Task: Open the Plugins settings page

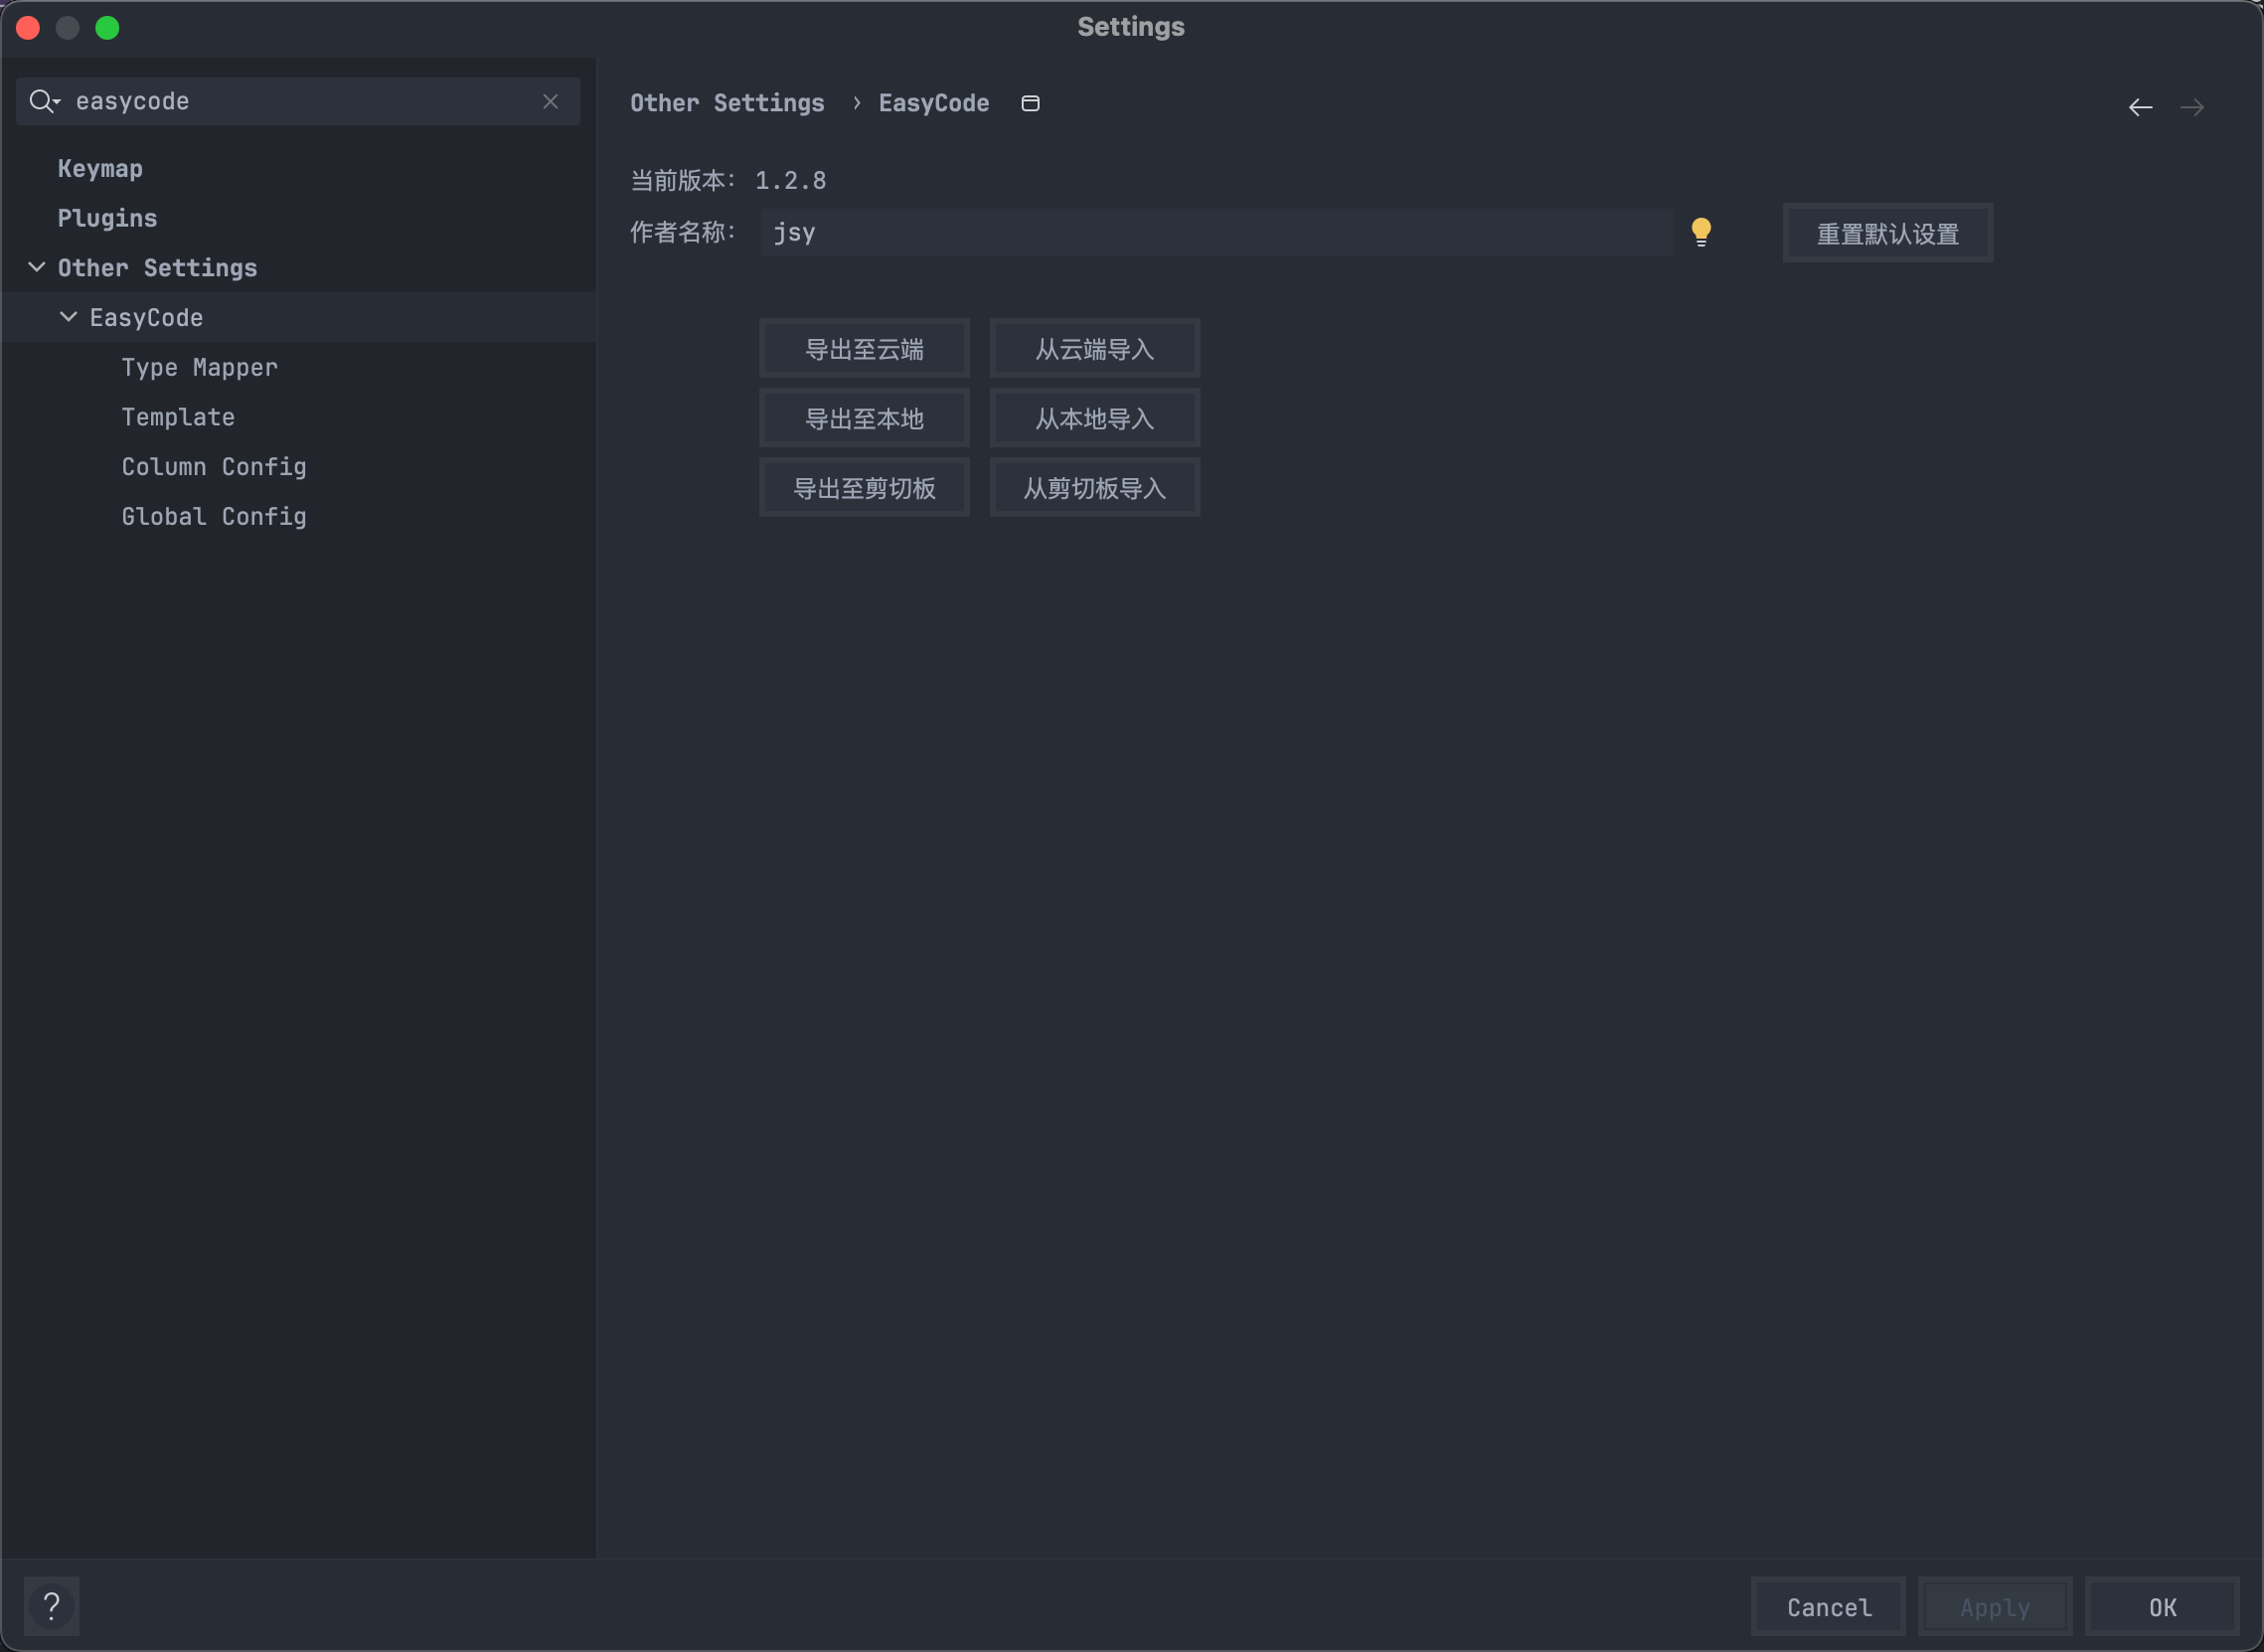Action: (x=107, y=218)
